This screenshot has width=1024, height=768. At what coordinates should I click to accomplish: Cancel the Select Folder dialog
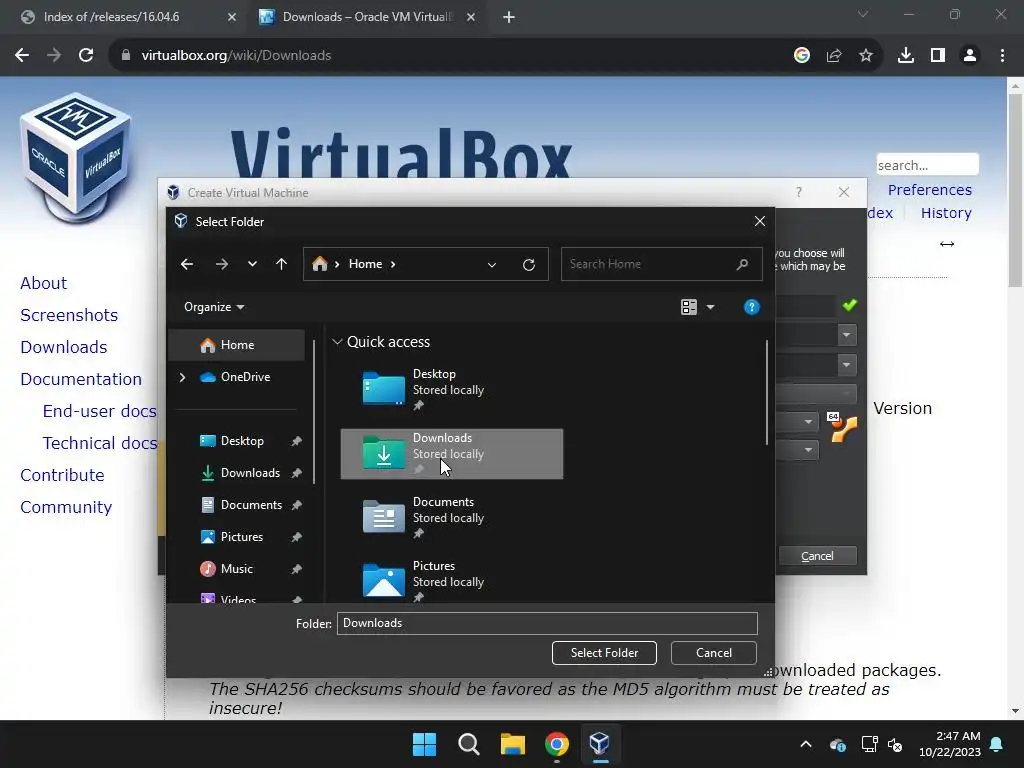[x=714, y=653]
